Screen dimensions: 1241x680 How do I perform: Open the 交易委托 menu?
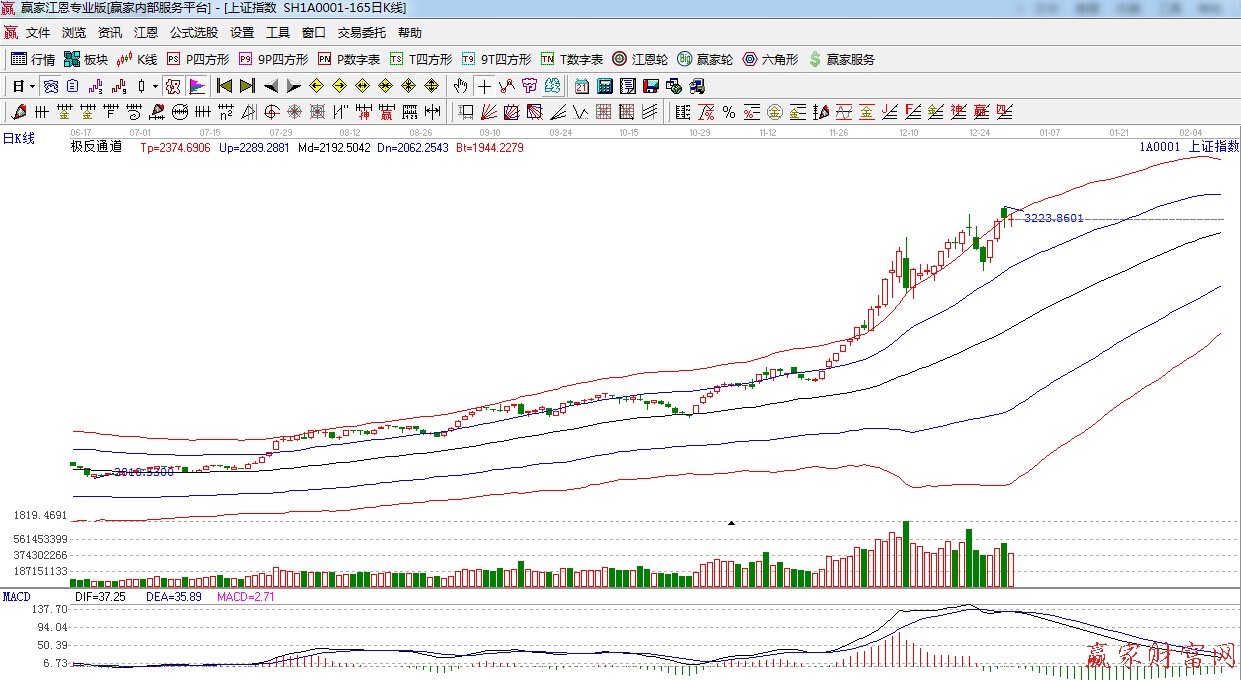click(x=361, y=33)
